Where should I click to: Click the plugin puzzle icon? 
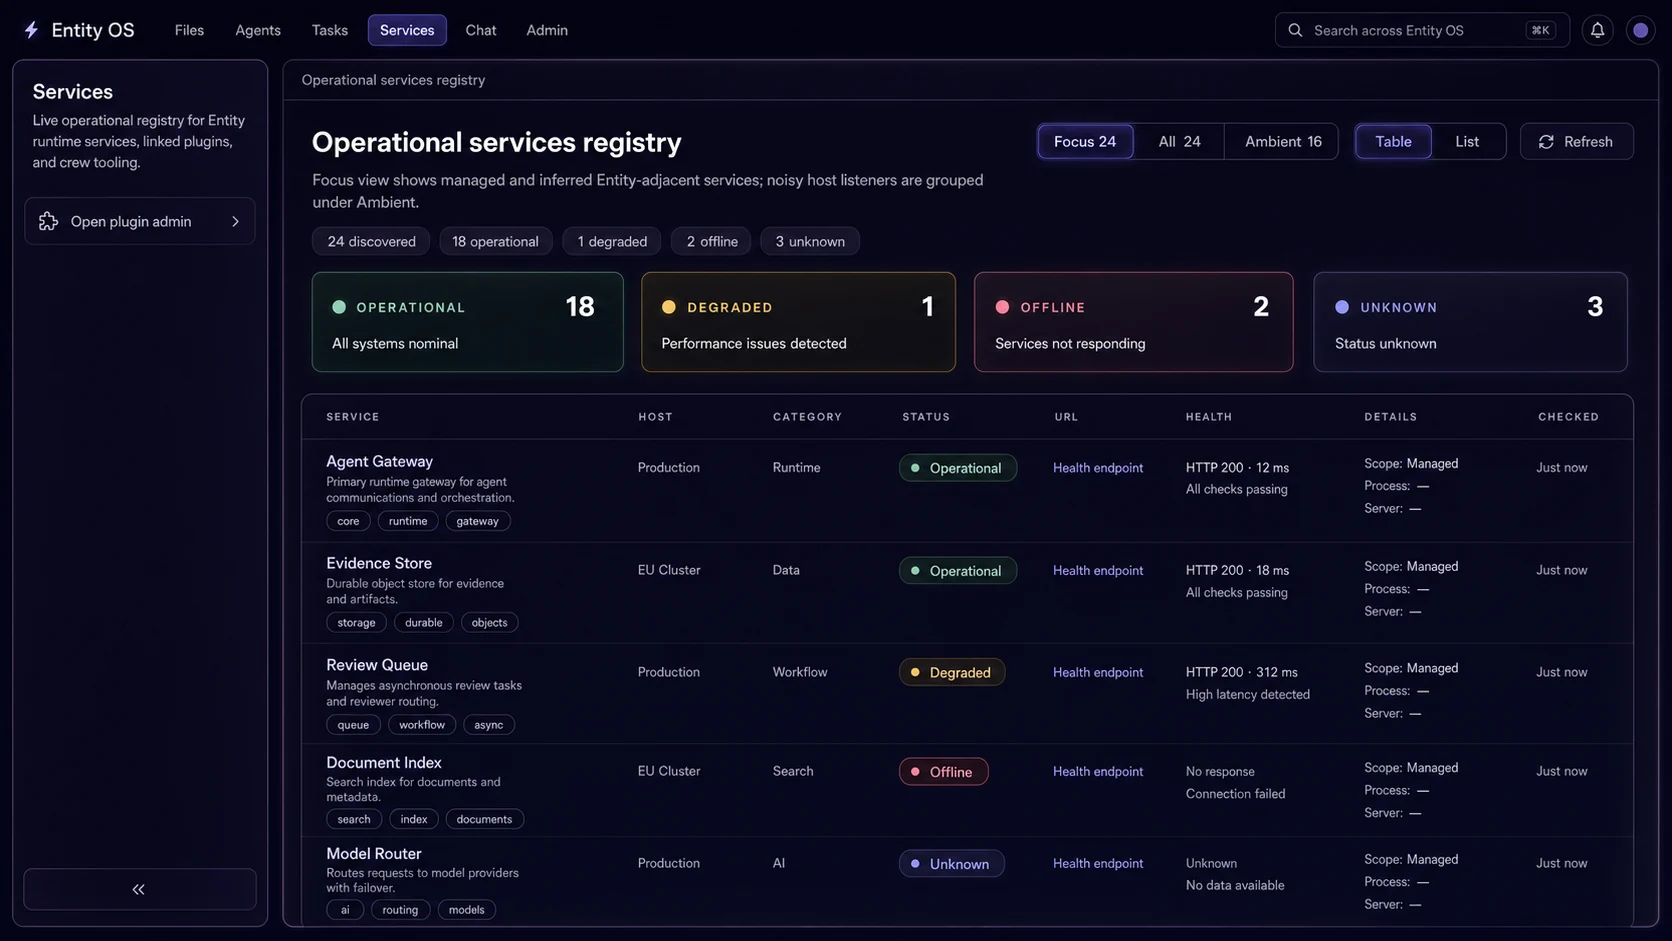48,221
